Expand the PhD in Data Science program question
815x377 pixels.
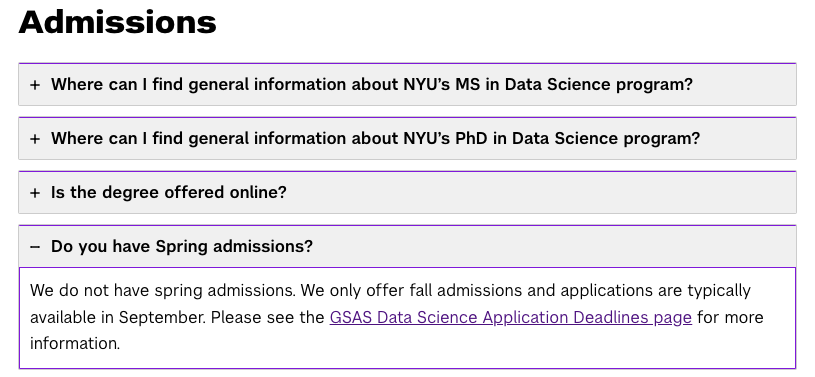click(x=408, y=139)
